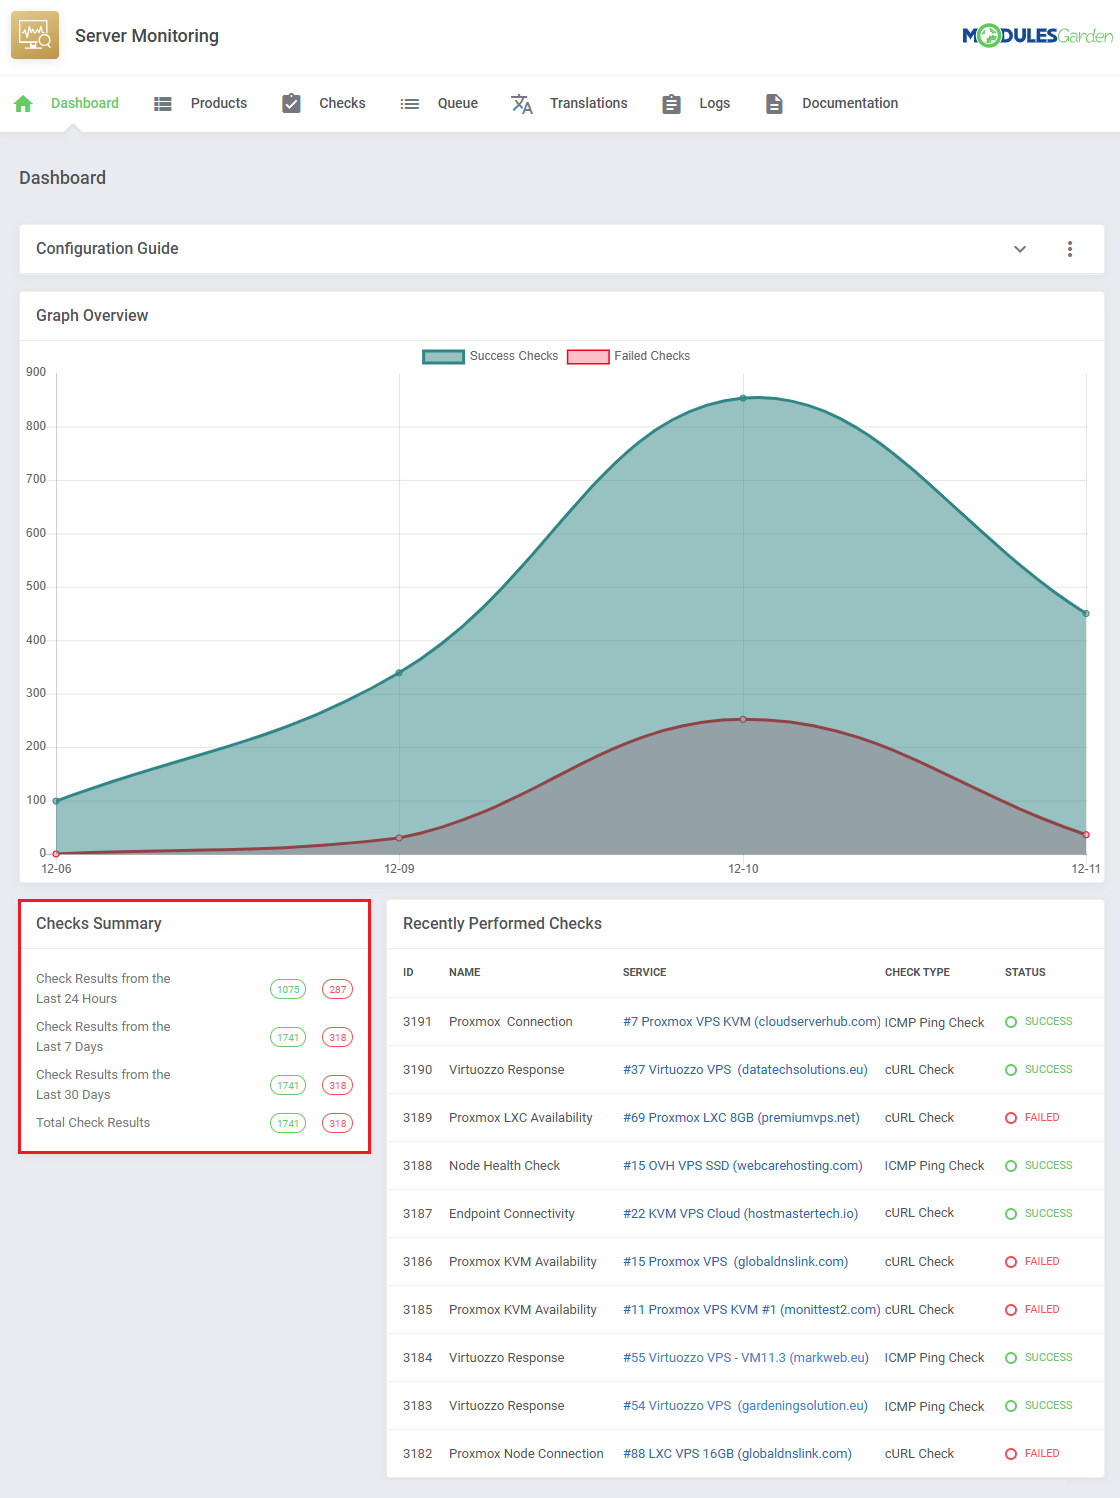Image resolution: width=1120 pixels, height=1498 pixels.
Task: Open the Documentation tab
Action: [x=850, y=103]
